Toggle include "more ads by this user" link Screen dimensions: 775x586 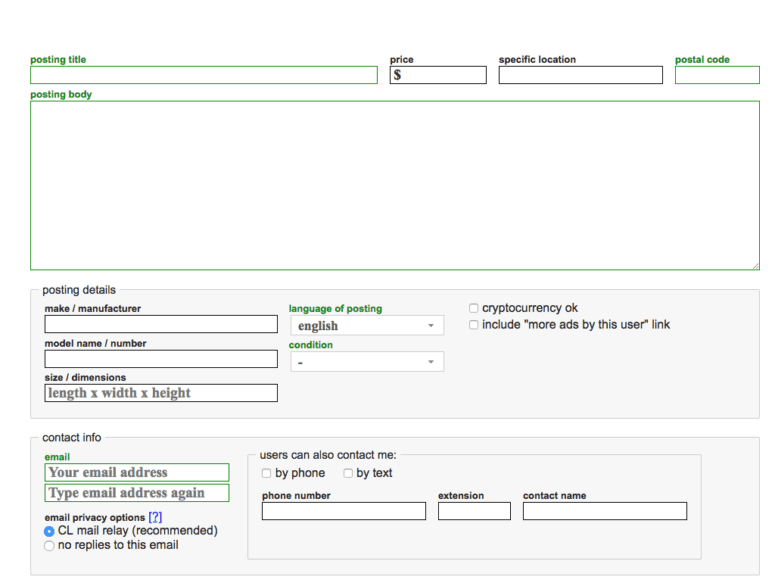tap(474, 325)
